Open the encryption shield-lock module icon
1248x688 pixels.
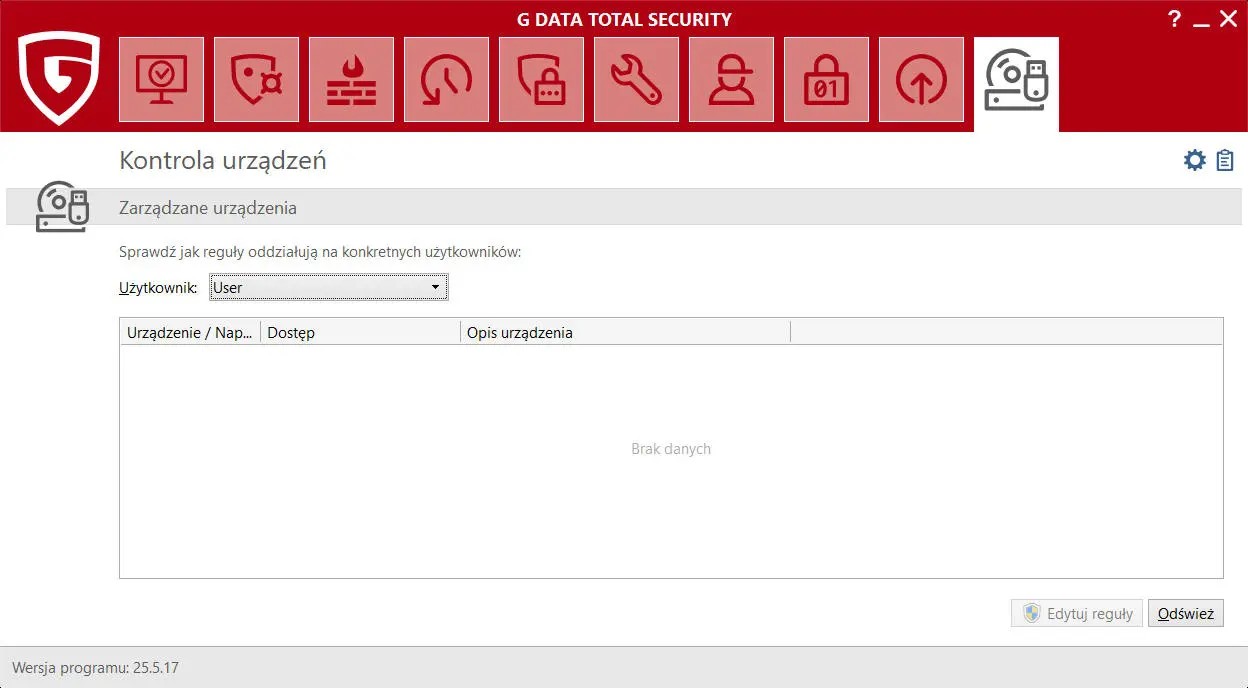(541, 79)
